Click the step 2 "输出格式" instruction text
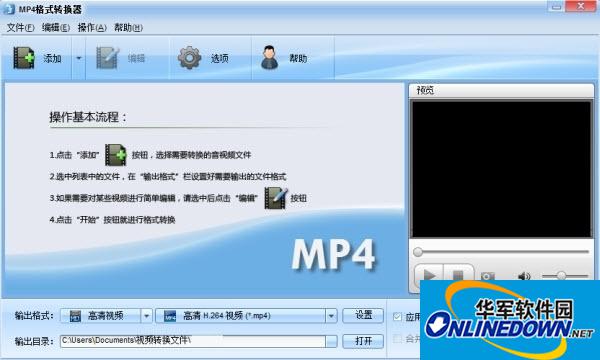Image resolution: width=600 pixels, height=360 pixels. [168, 176]
